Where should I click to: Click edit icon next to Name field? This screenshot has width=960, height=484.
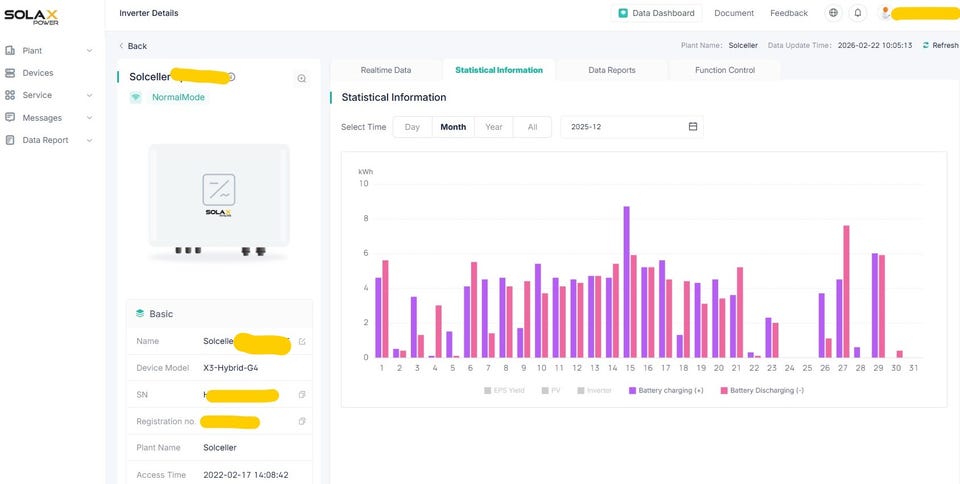(302, 342)
